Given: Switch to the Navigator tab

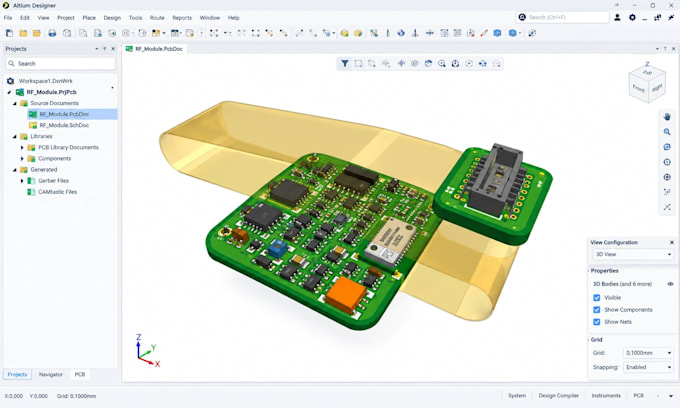Looking at the screenshot, I should pyautogui.click(x=51, y=374).
